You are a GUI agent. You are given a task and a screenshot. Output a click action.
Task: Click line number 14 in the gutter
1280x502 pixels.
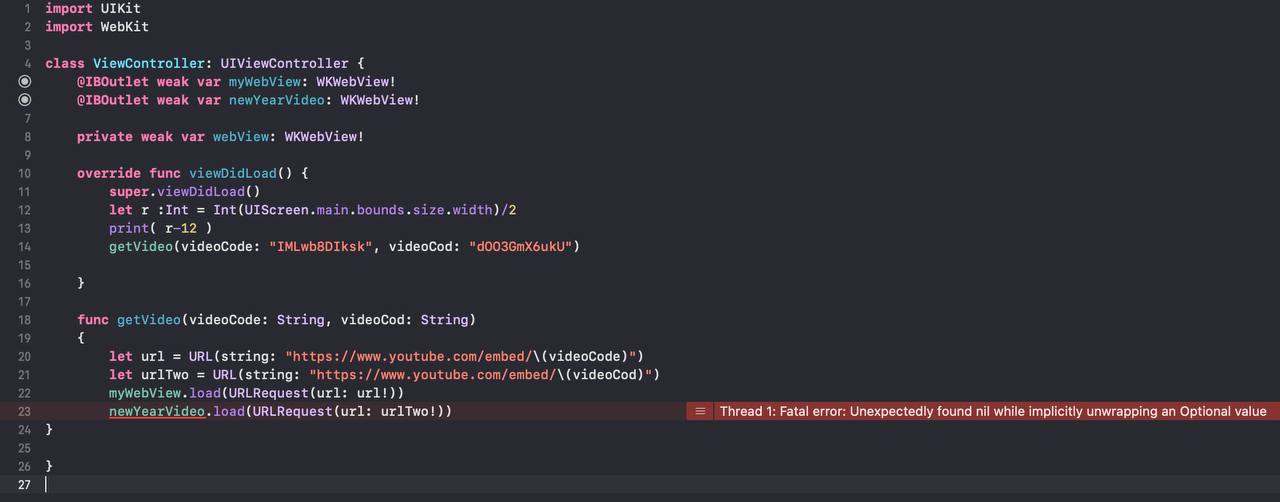pos(24,246)
